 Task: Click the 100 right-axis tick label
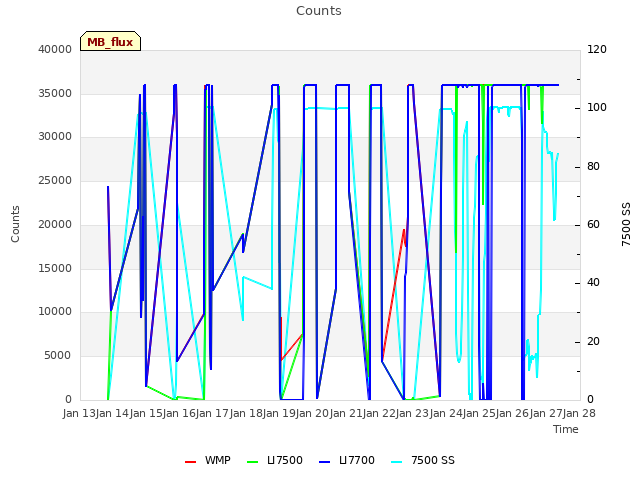(x=597, y=108)
